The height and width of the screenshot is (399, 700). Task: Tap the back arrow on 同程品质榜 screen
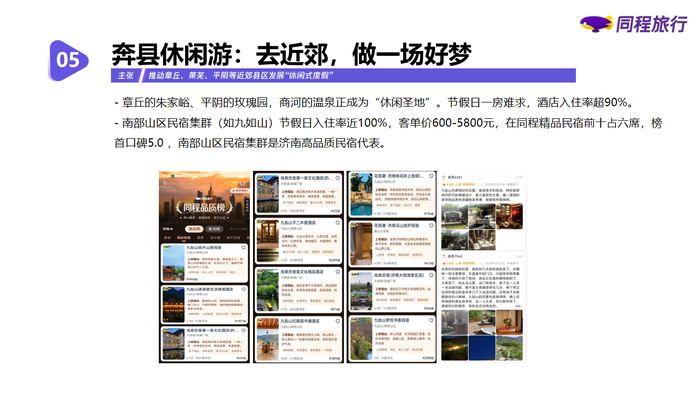pyautogui.click(x=165, y=183)
